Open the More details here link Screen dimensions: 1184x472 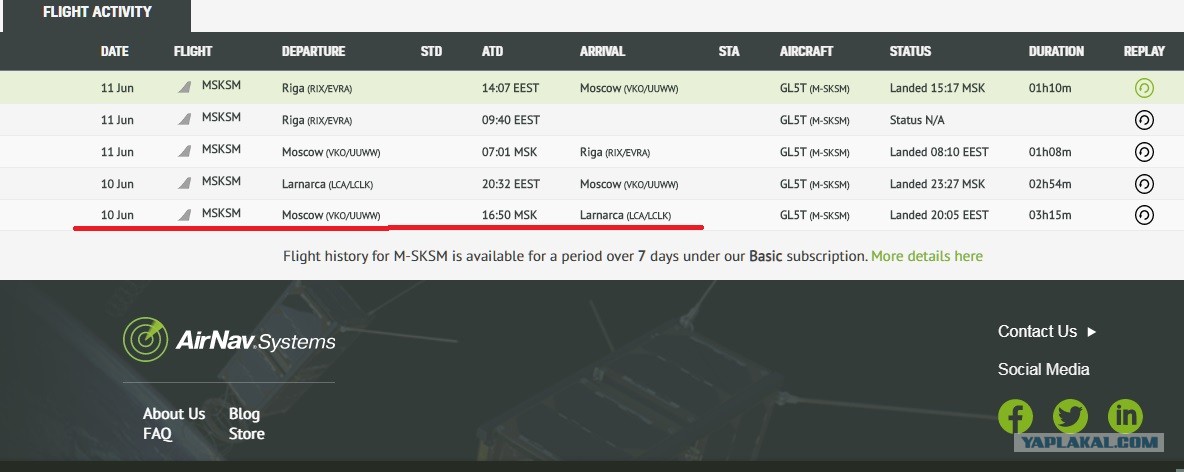click(927, 256)
